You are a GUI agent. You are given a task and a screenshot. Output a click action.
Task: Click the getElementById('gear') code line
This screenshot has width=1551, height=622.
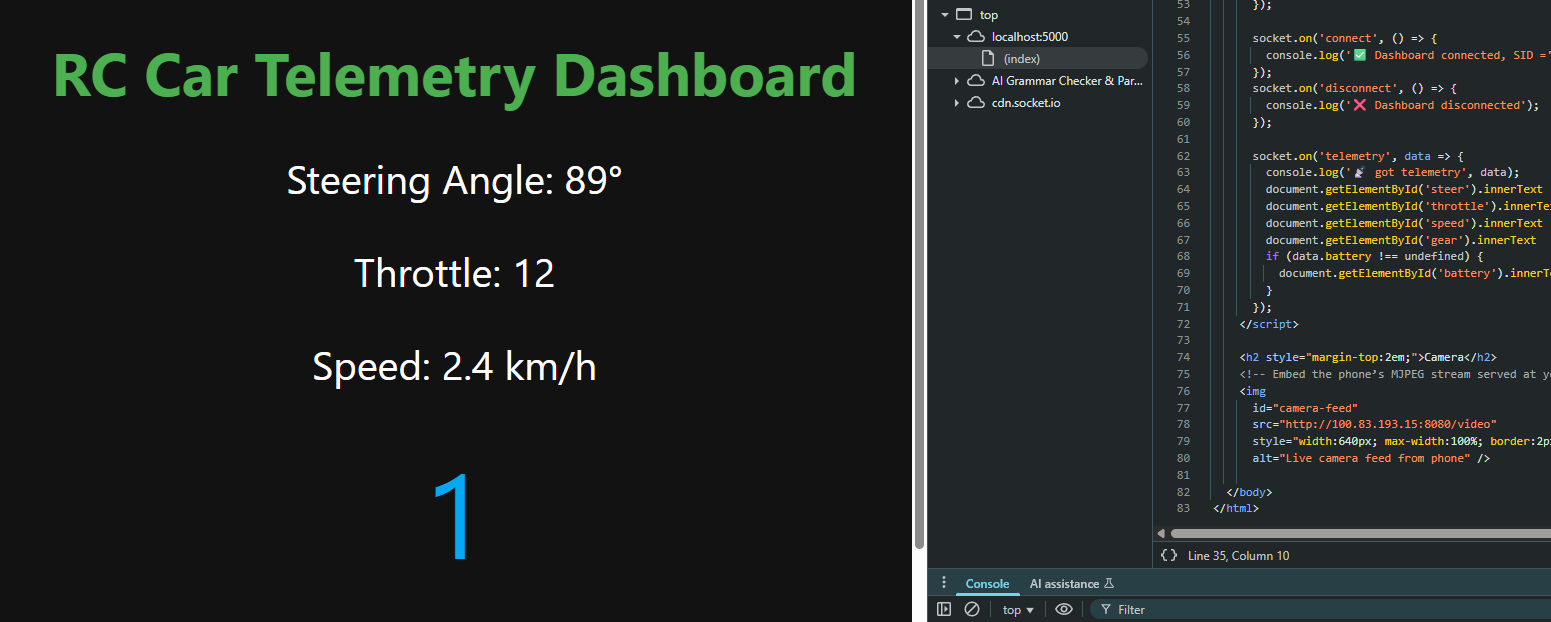[x=1400, y=240]
